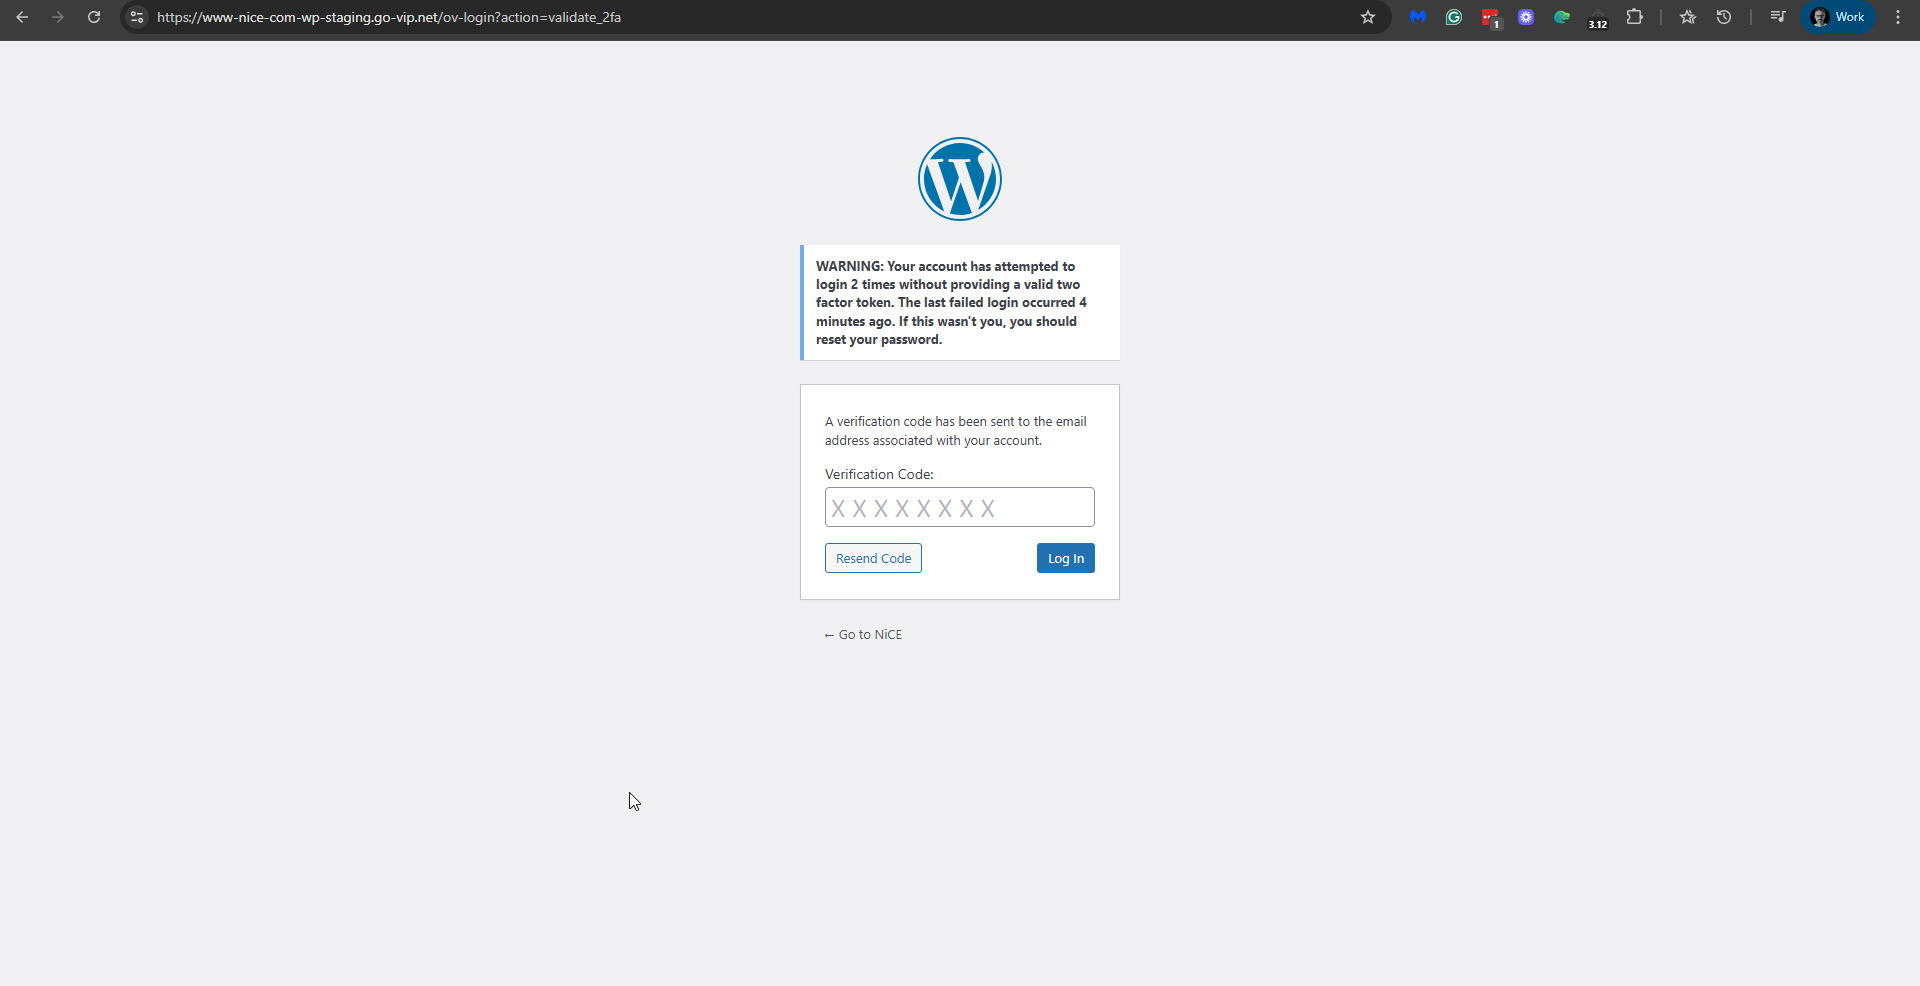The width and height of the screenshot is (1920, 986).
Task: Open the Extensions puzzle menu
Action: 1635,17
